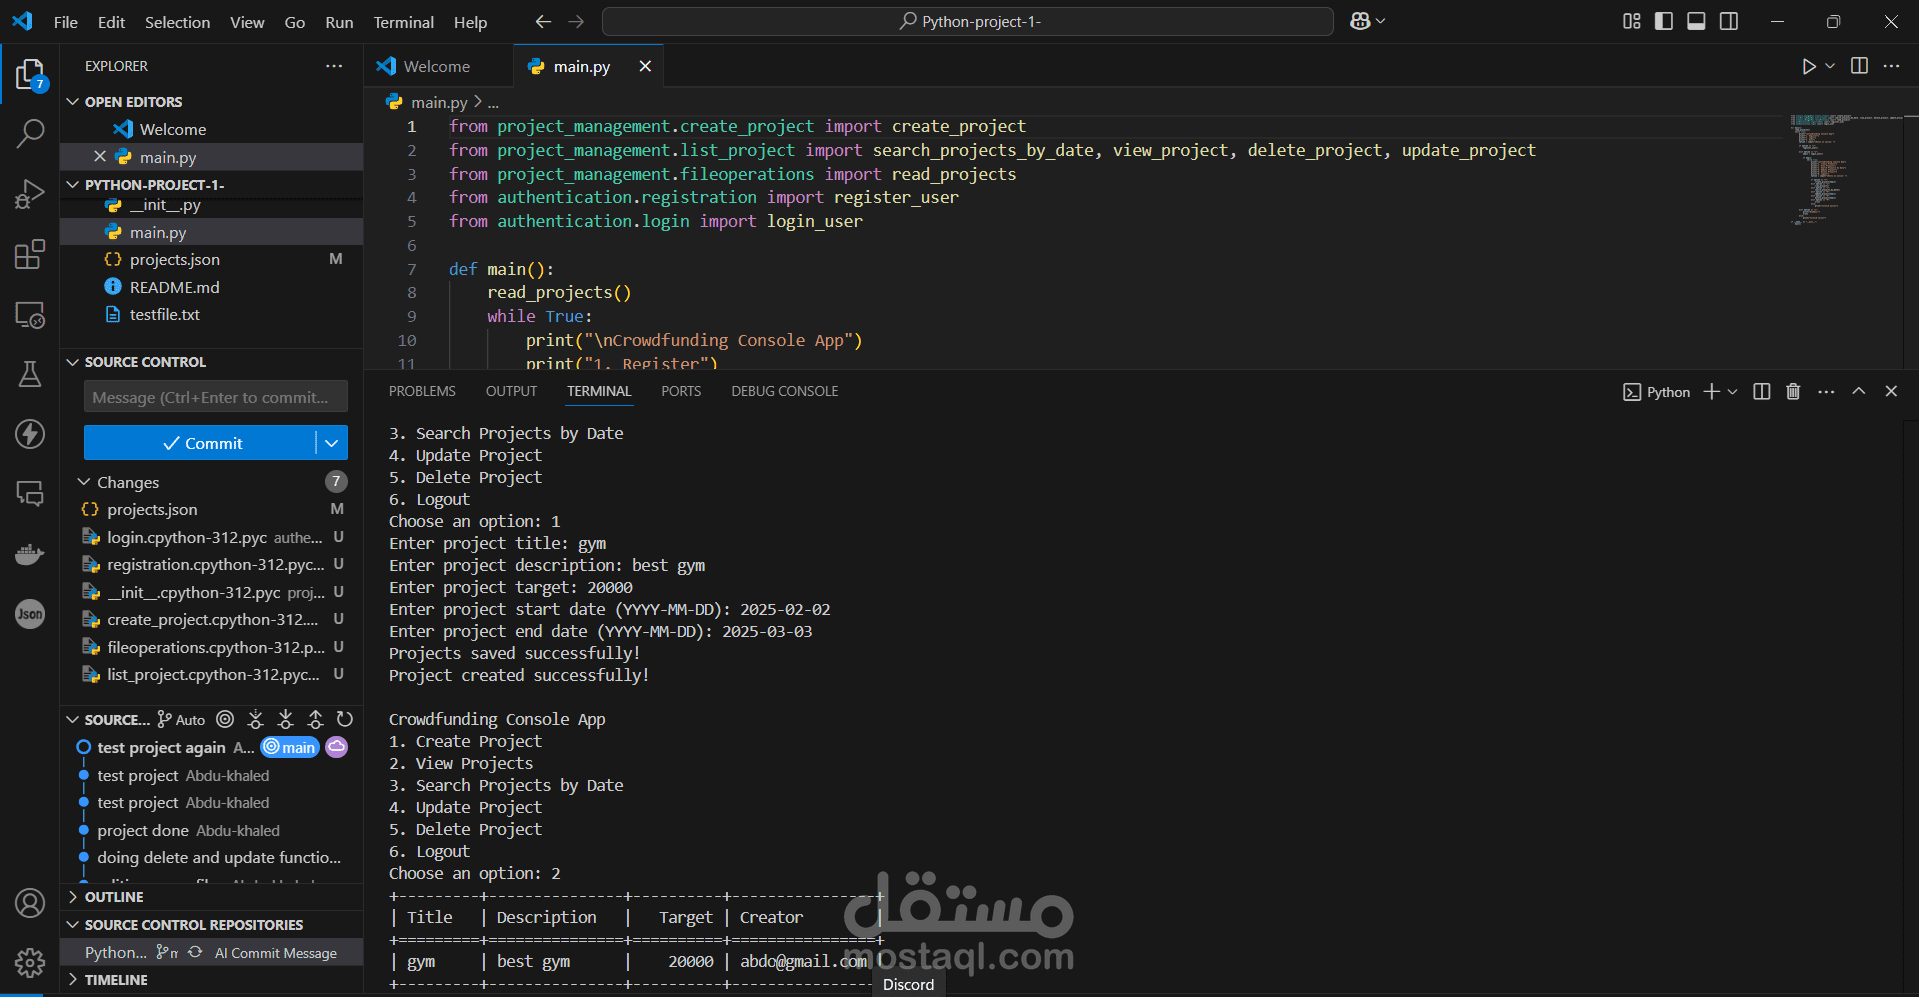This screenshot has height=997, width=1919.
Task: Open the new terminal launch profile dropdown
Action: tap(1733, 391)
